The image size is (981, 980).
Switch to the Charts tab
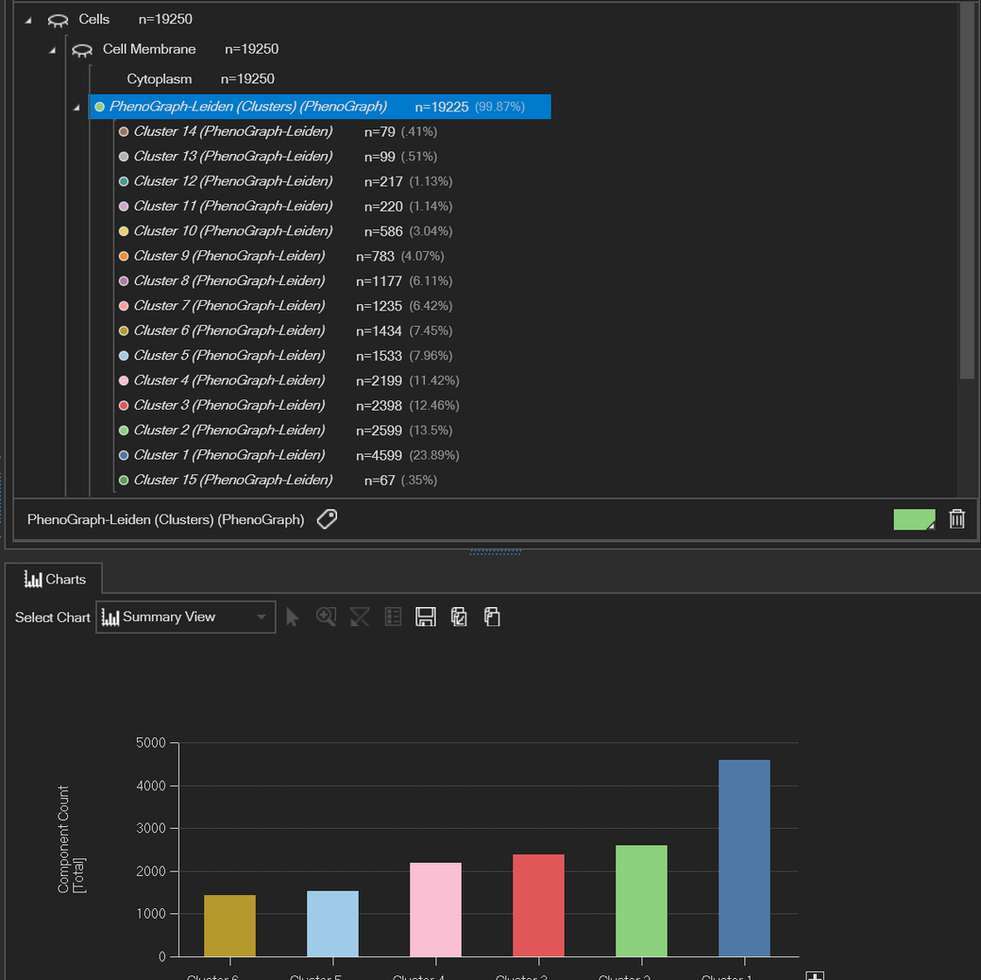pos(54,579)
